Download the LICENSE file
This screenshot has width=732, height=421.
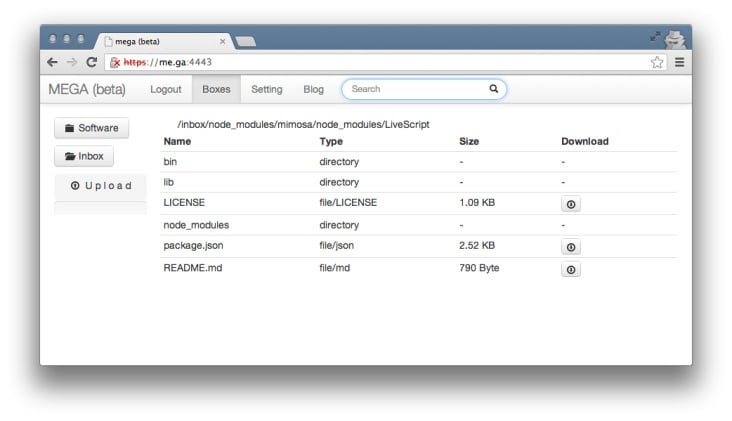point(570,204)
